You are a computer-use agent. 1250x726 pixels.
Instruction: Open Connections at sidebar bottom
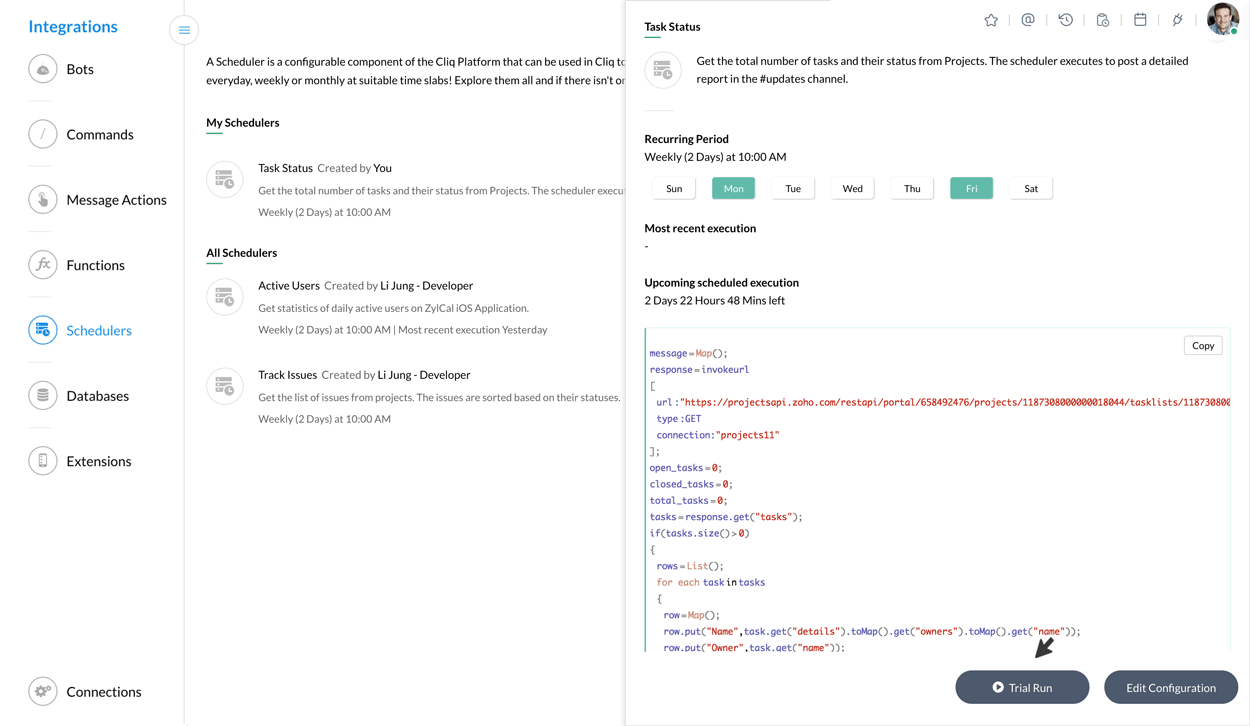pos(103,692)
